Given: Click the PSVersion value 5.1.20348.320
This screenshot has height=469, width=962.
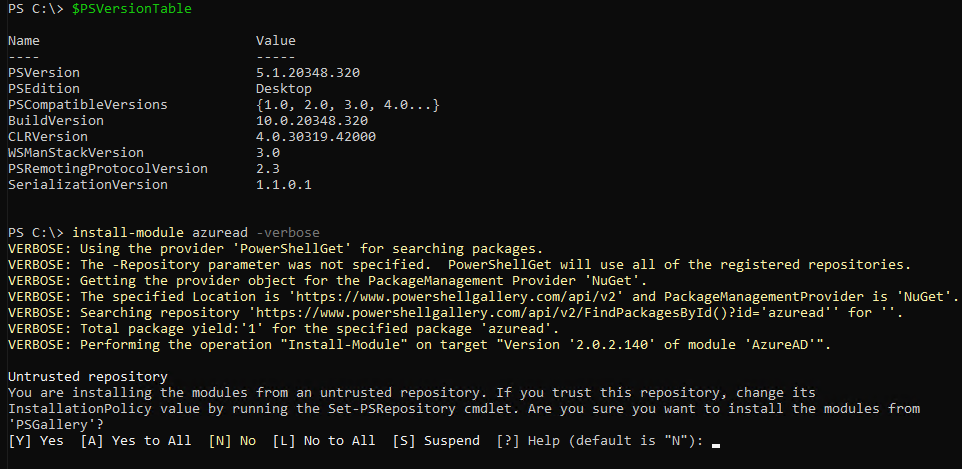Looking at the screenshot, I should (x=308, y=73).
